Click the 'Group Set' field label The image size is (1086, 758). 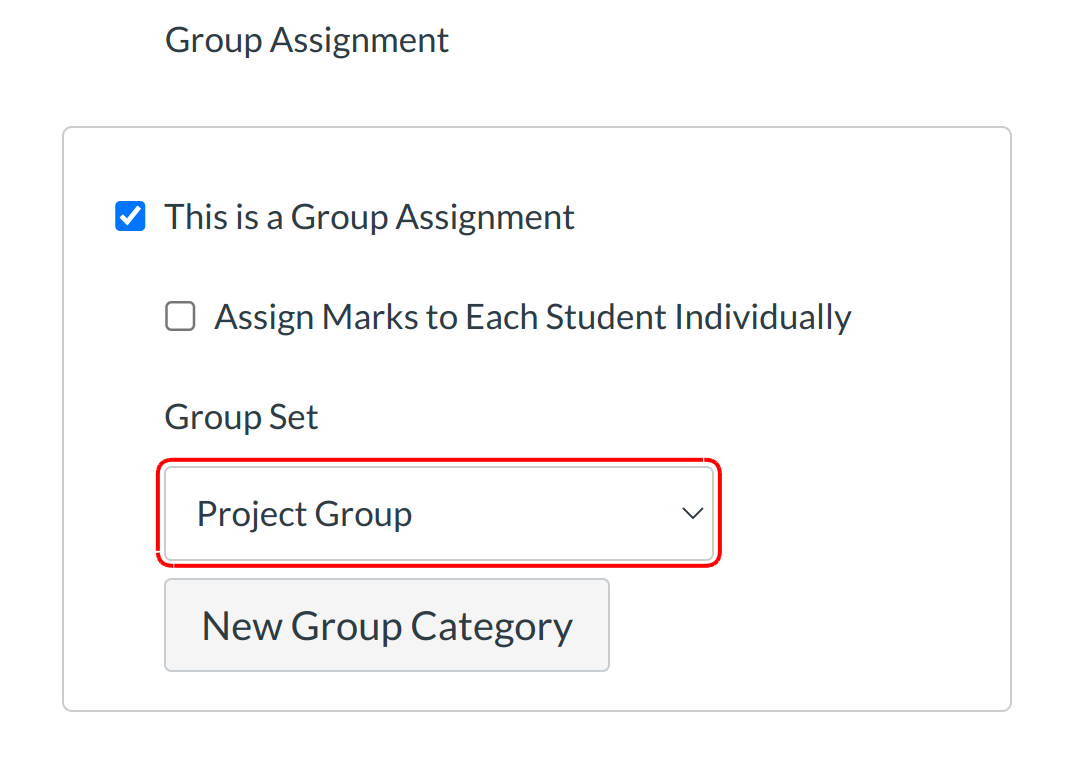241,417
